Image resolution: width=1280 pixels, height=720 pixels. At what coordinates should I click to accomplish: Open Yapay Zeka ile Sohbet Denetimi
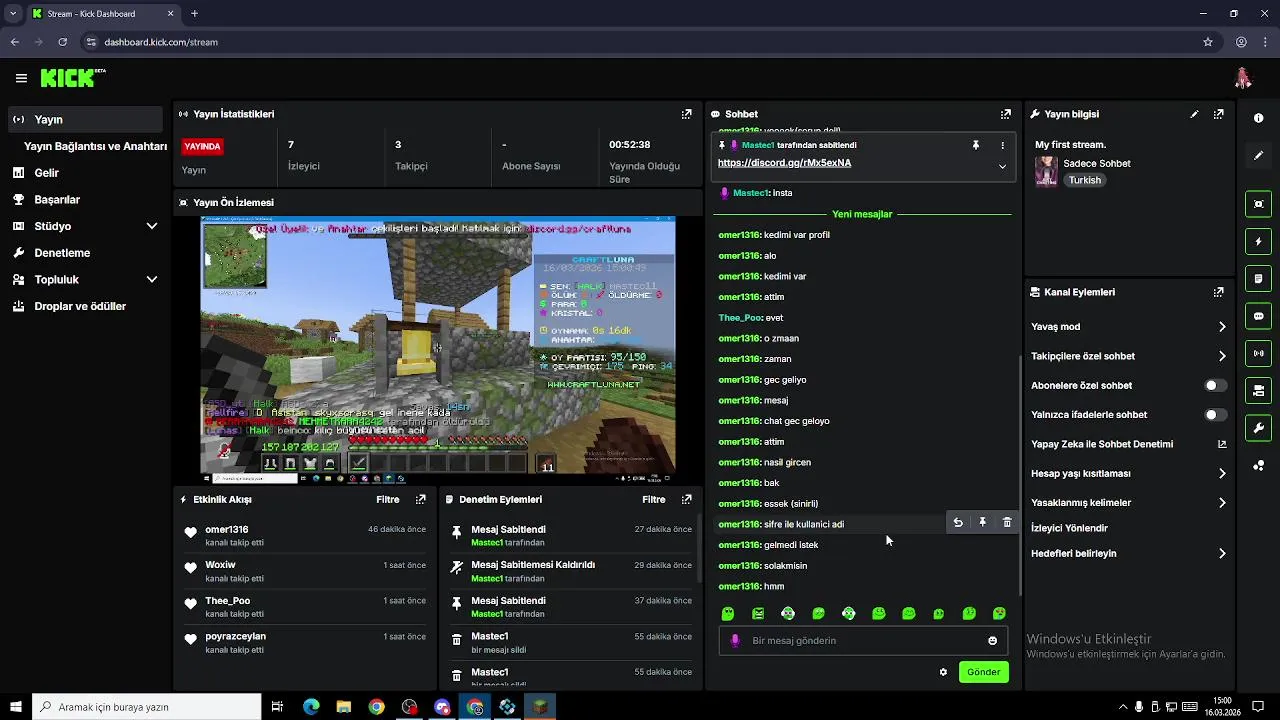(x=1128, y=444)
